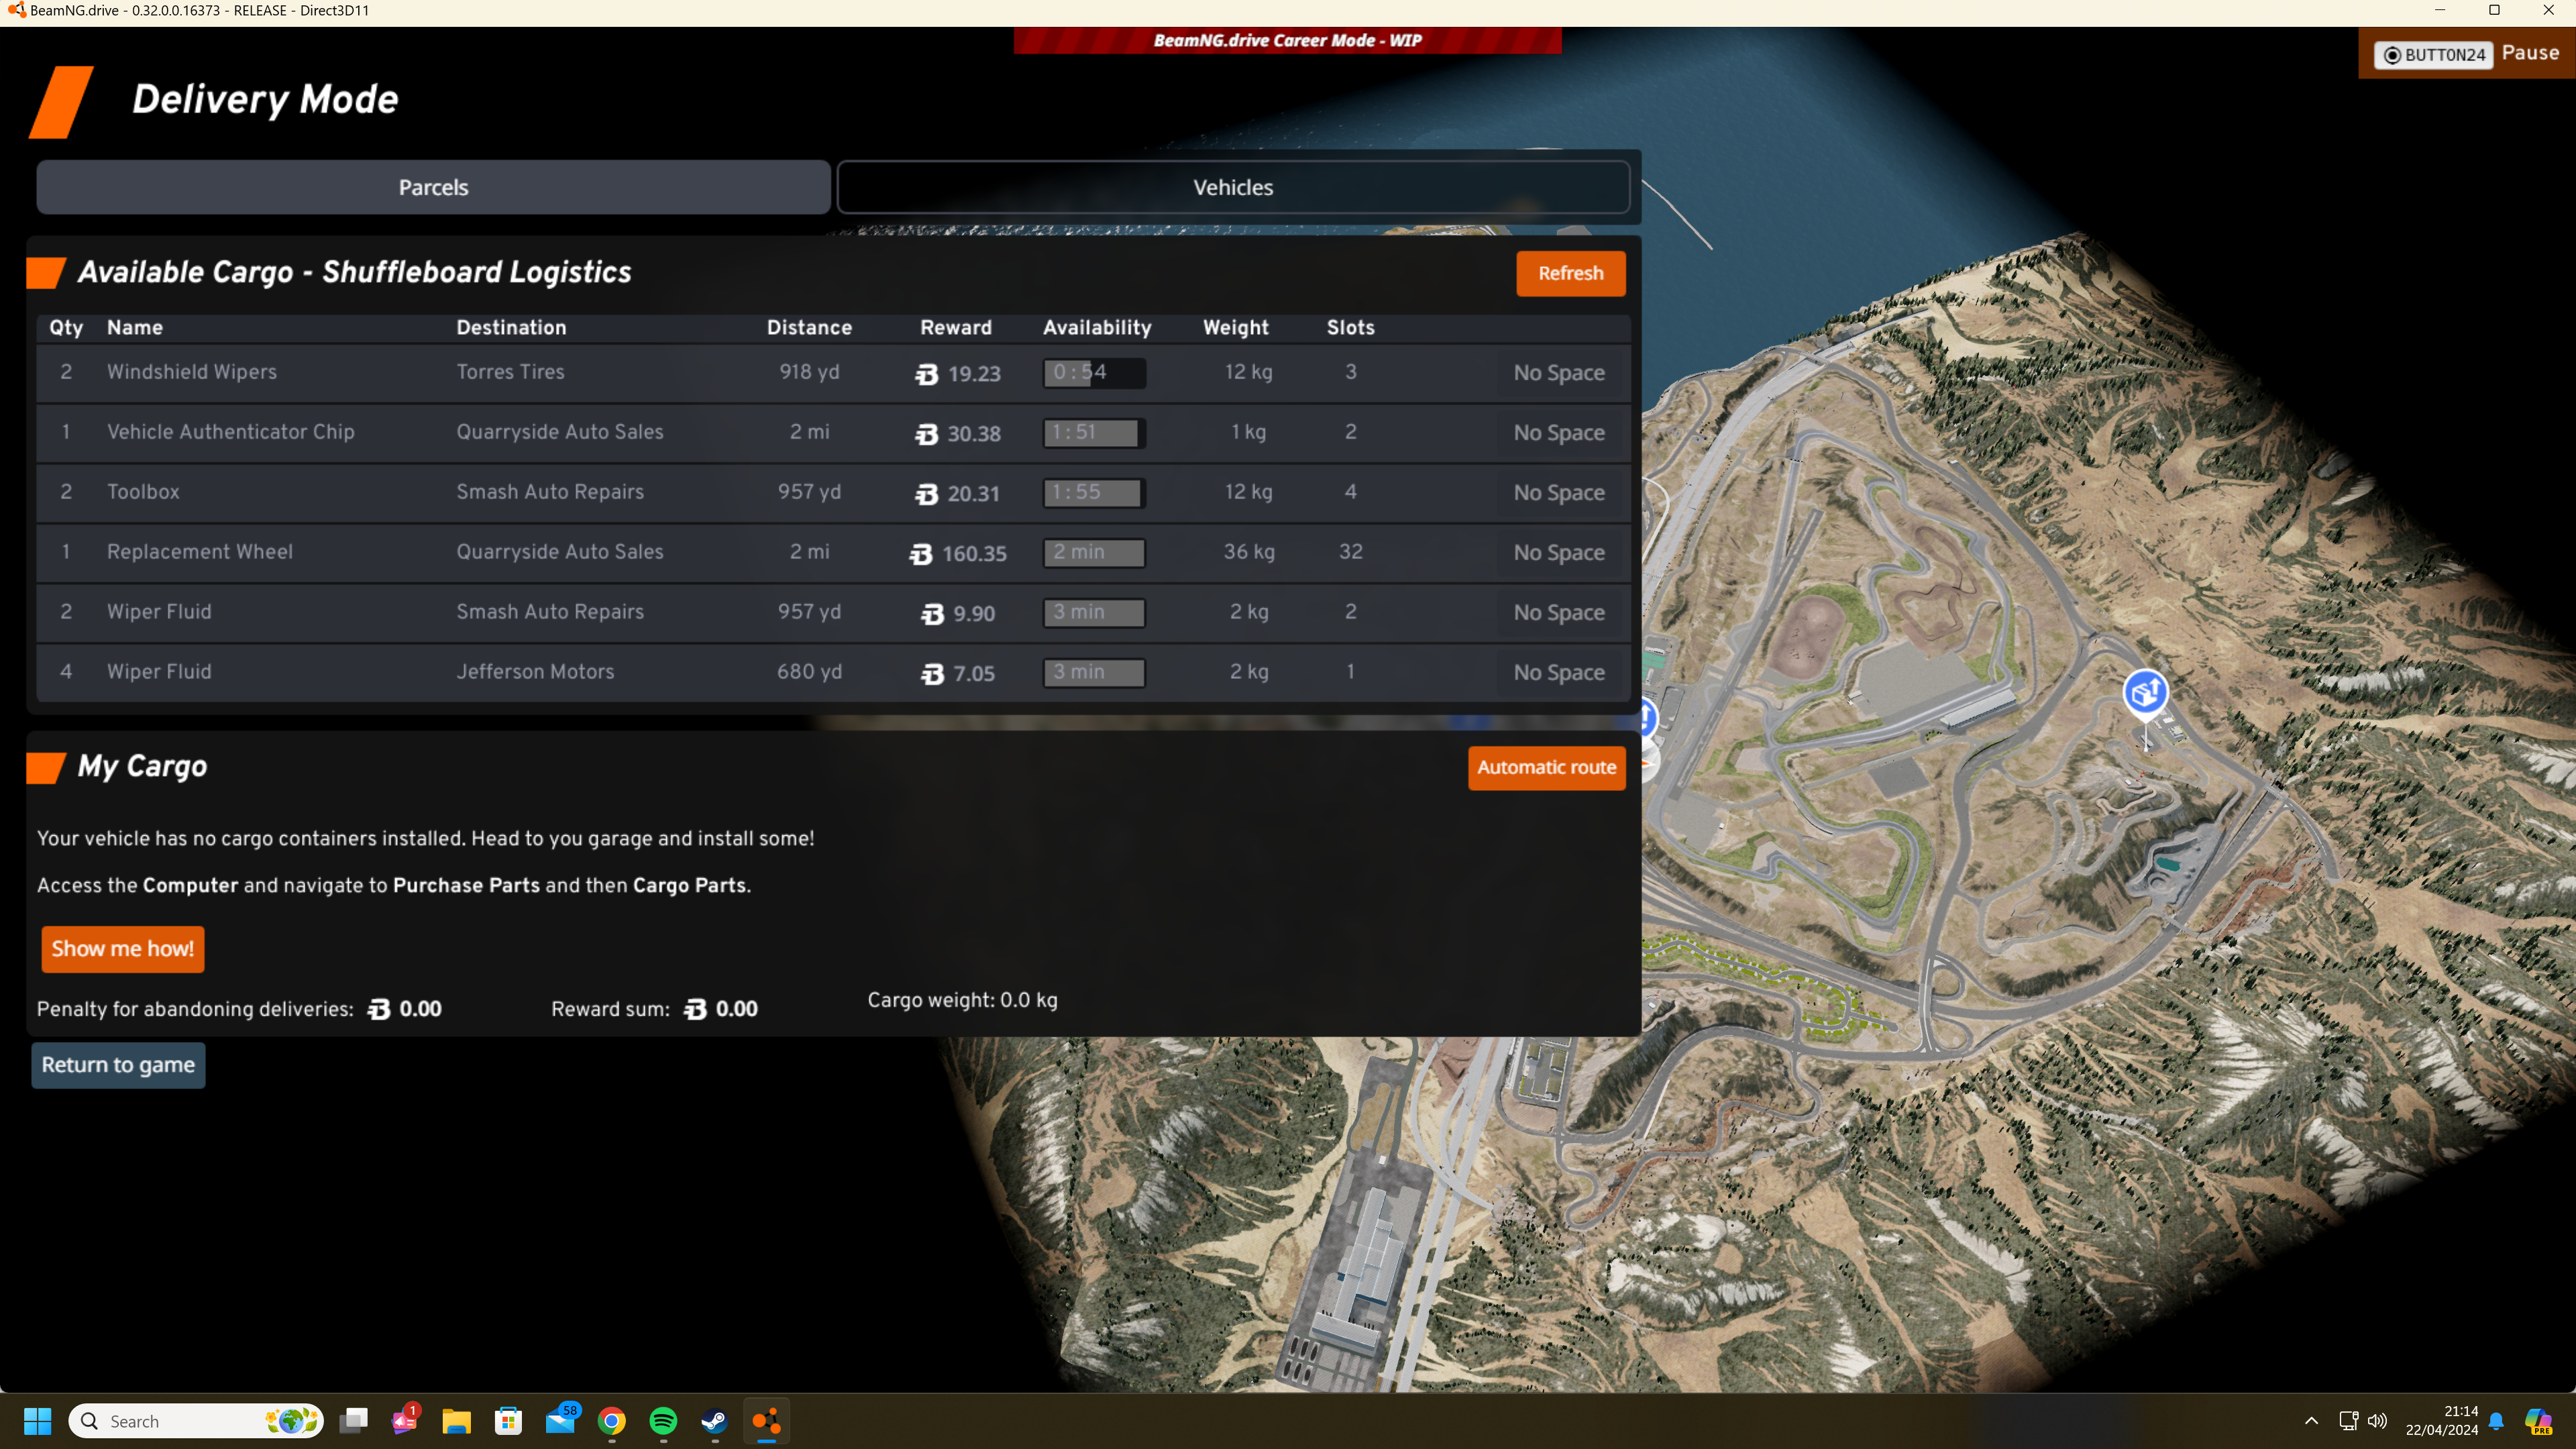Click Vehicle Authenticator Chip 1:51 timer bar

coord(1094,433)
